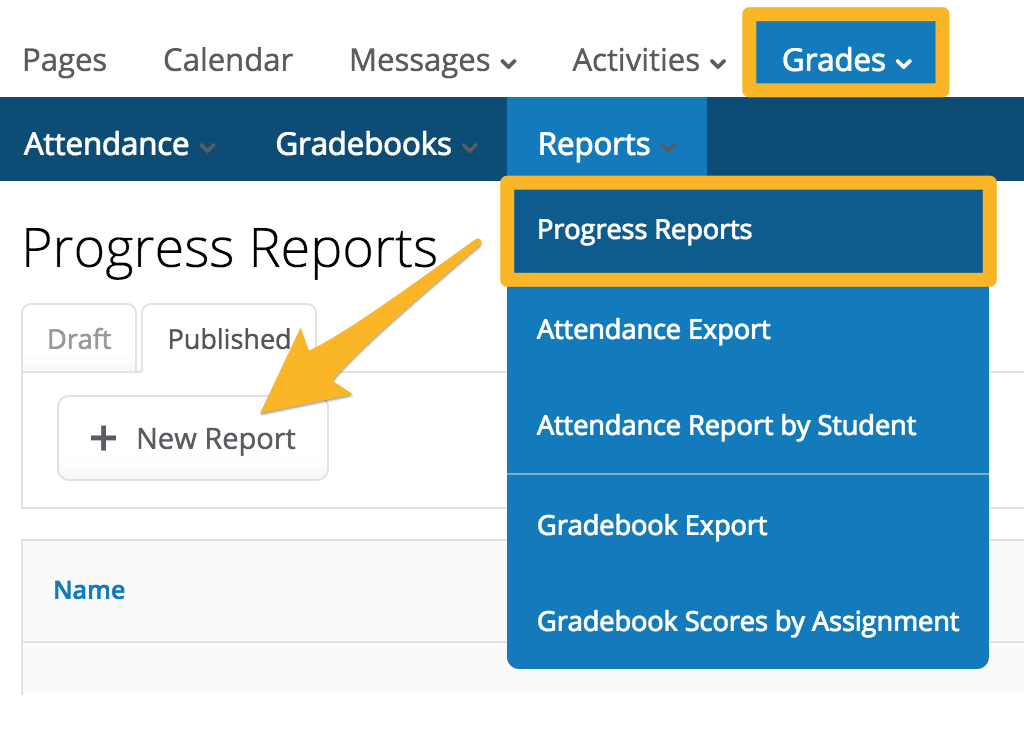Choose Gradebook Export menu entry

(x=652, y=524)
